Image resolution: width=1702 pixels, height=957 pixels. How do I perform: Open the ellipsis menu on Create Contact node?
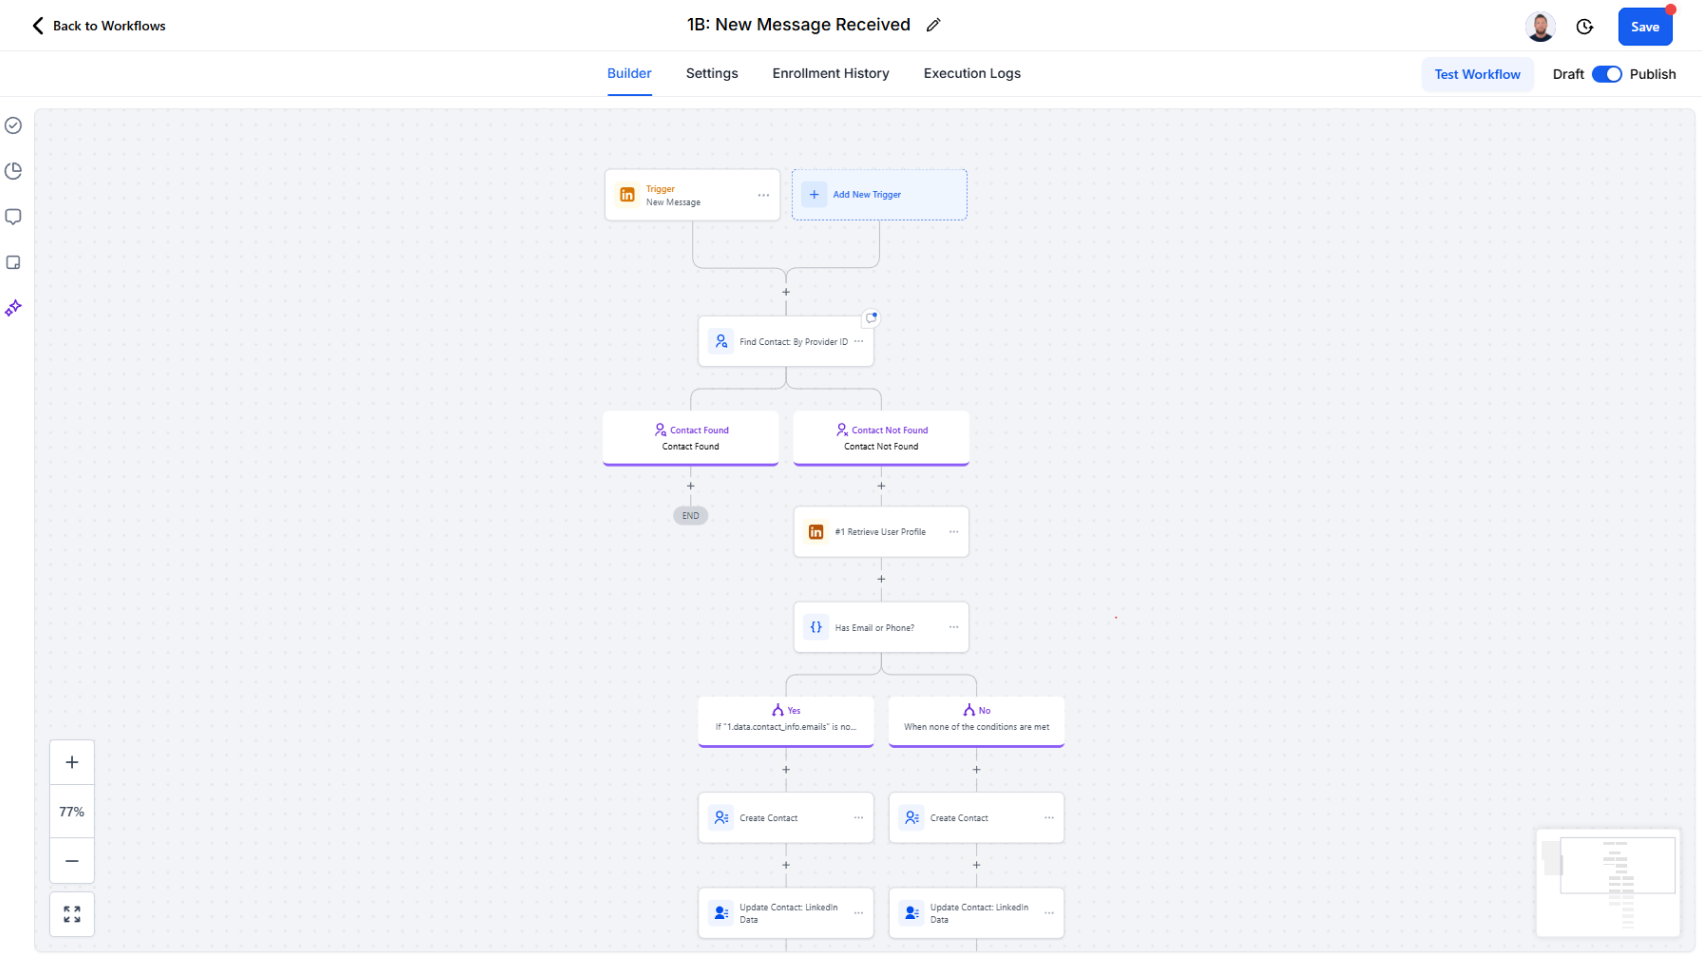[x=858, y=817]
